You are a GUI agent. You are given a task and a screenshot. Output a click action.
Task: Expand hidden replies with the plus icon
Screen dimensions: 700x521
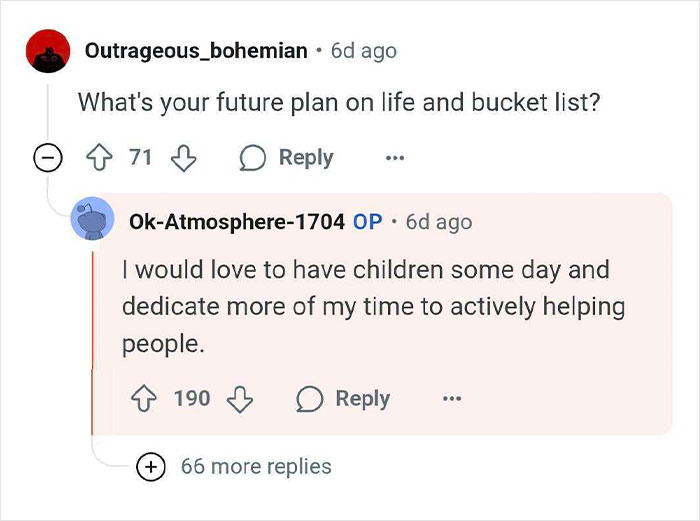[x=151, y=466]
